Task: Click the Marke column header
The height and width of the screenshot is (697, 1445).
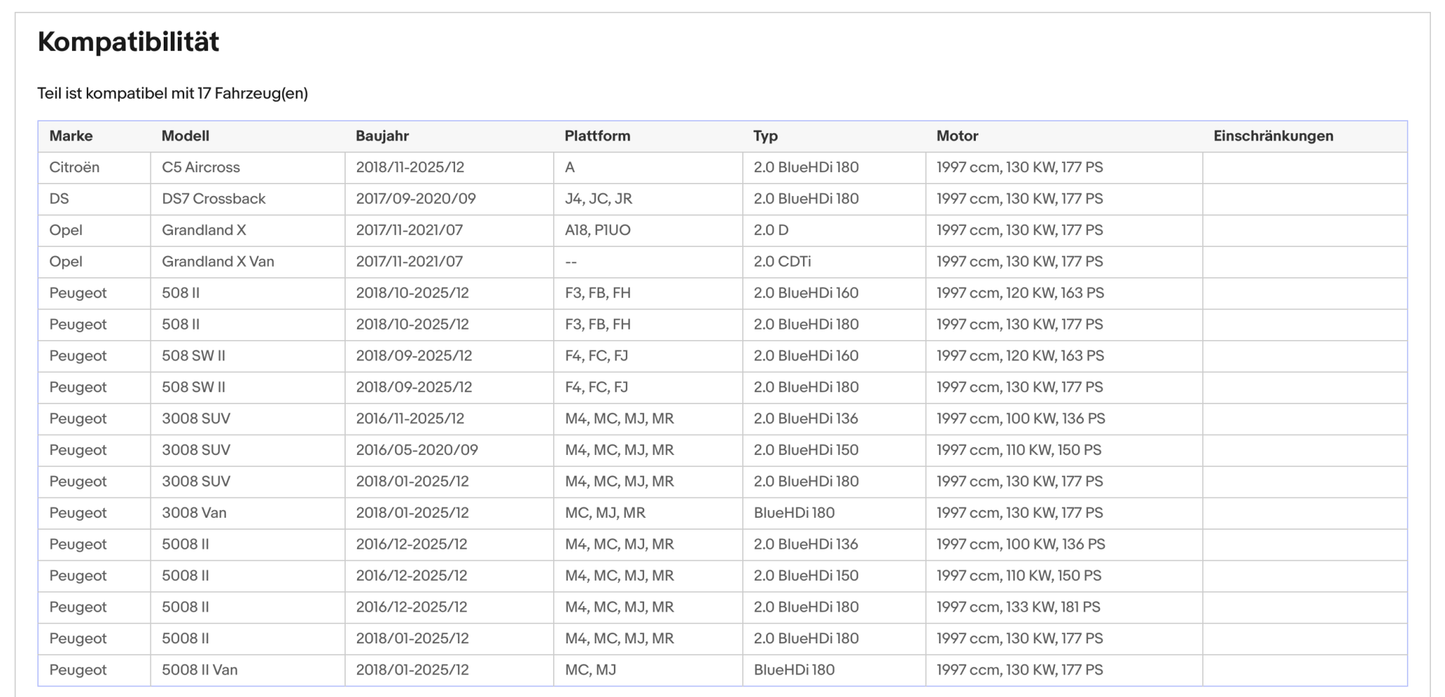Action: tap(71, 136)
